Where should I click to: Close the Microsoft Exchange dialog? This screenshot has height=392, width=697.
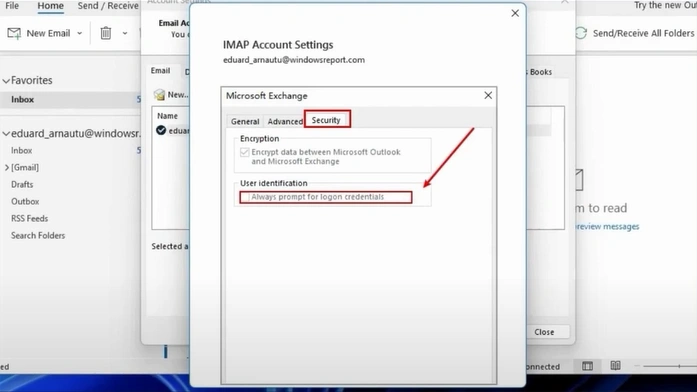[x=488, y=96]
